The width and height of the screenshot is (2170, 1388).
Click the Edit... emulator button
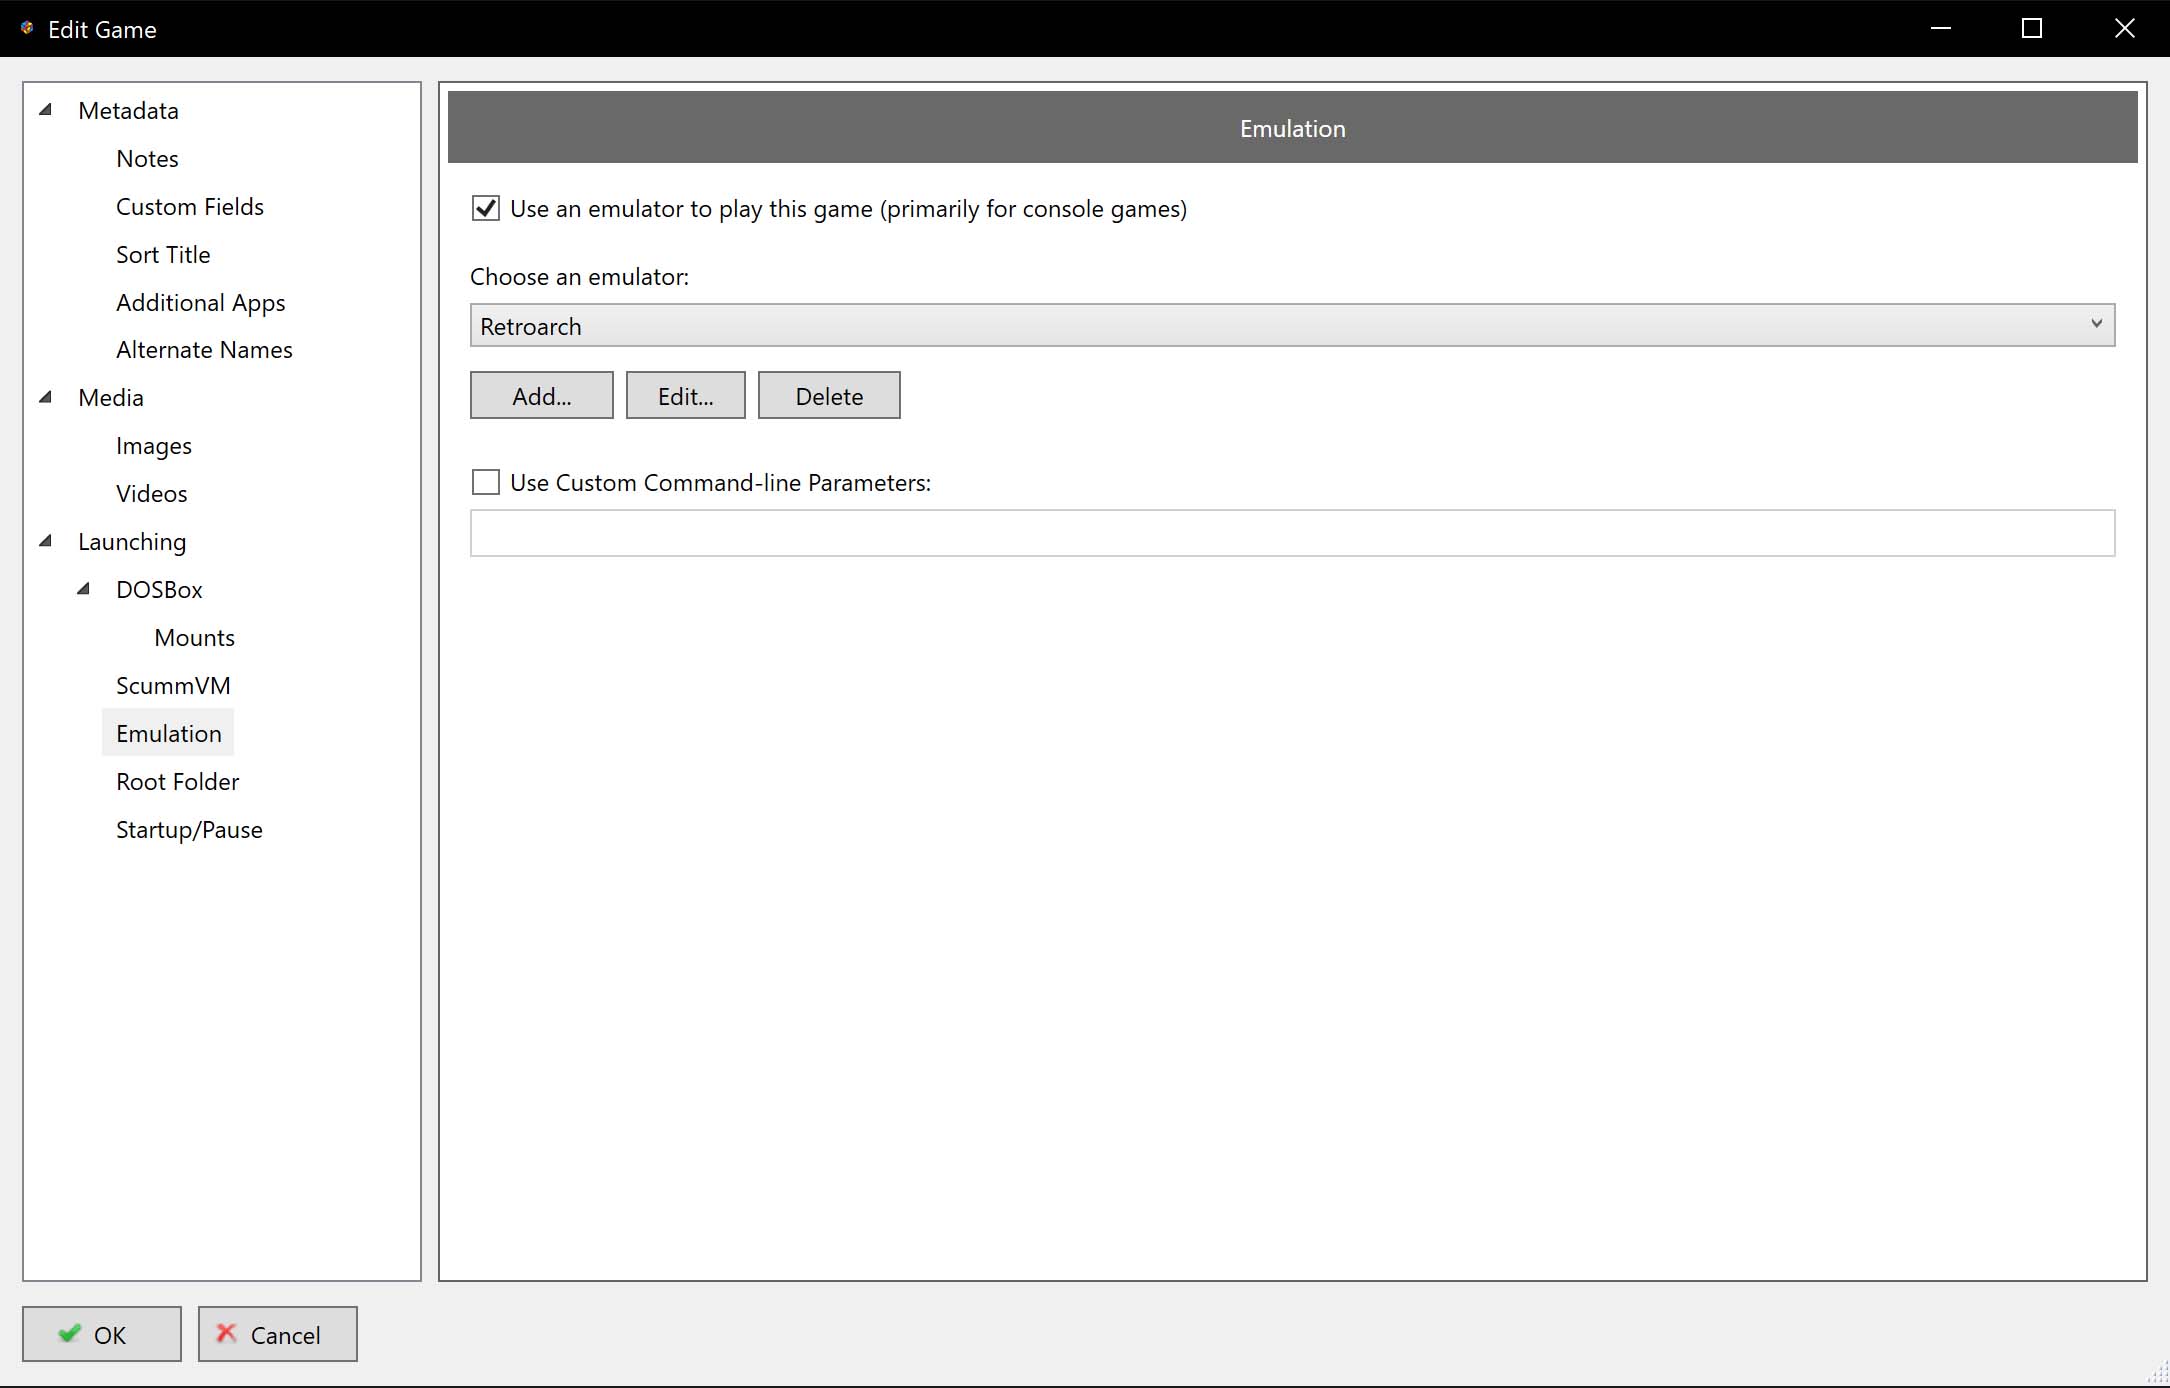coord(686,395)
